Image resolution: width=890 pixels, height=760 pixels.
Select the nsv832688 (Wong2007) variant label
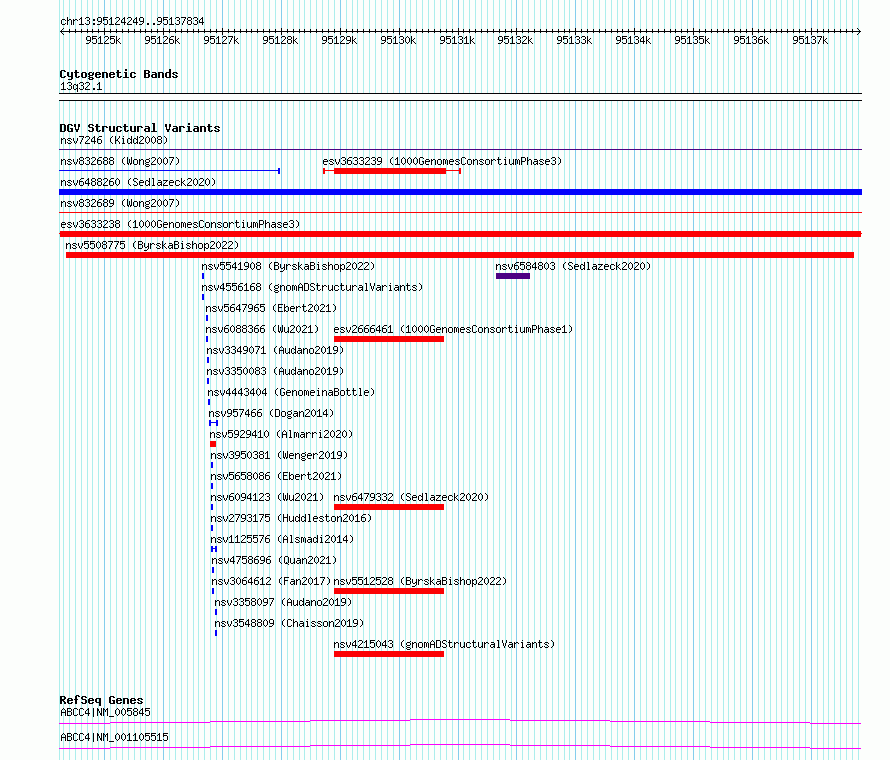(120, 161)
